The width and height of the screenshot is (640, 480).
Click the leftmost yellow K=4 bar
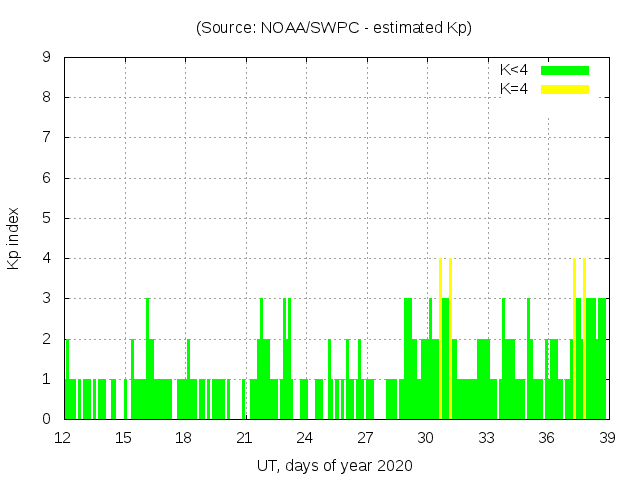440,340
